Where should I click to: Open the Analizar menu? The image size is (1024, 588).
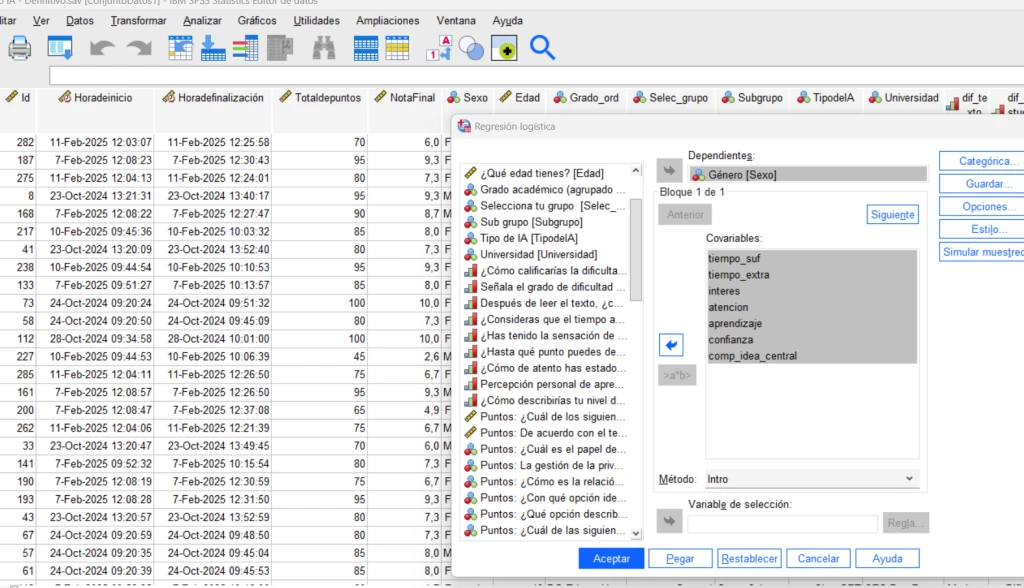pyautogui.click(x=203, y=20)
